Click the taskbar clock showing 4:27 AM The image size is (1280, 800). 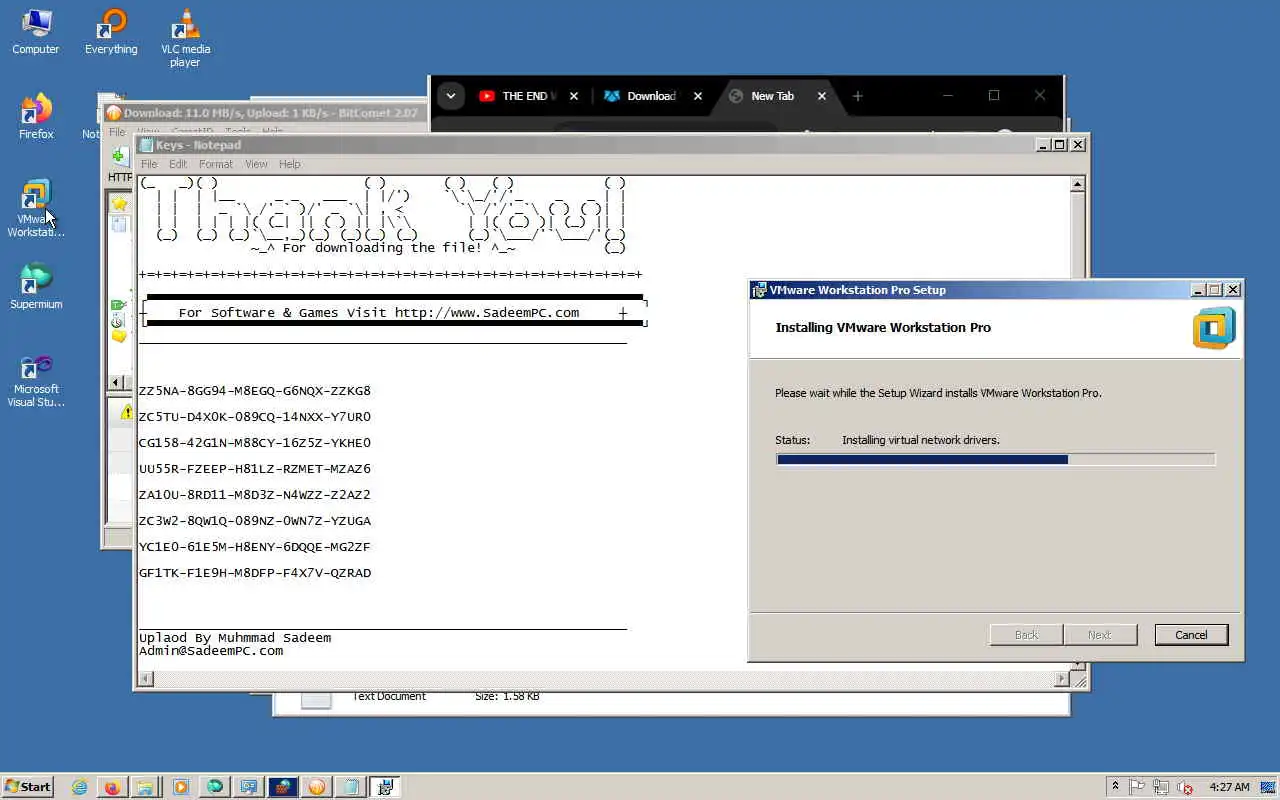pyautogui.click(x=1229, y=787)
